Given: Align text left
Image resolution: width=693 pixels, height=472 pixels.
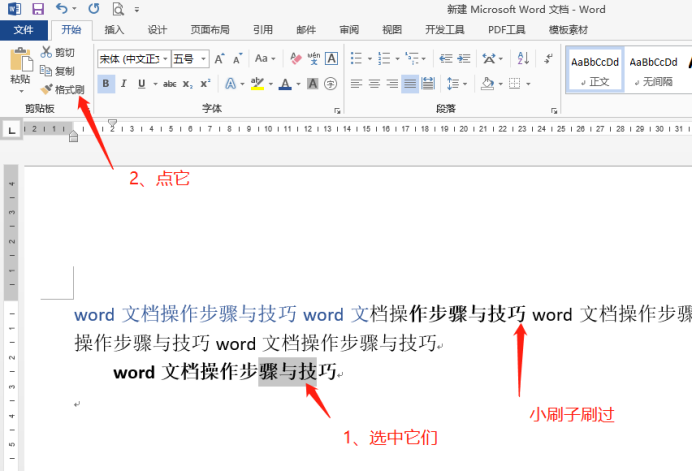Looking at the screenshot, I should point(356,84).
